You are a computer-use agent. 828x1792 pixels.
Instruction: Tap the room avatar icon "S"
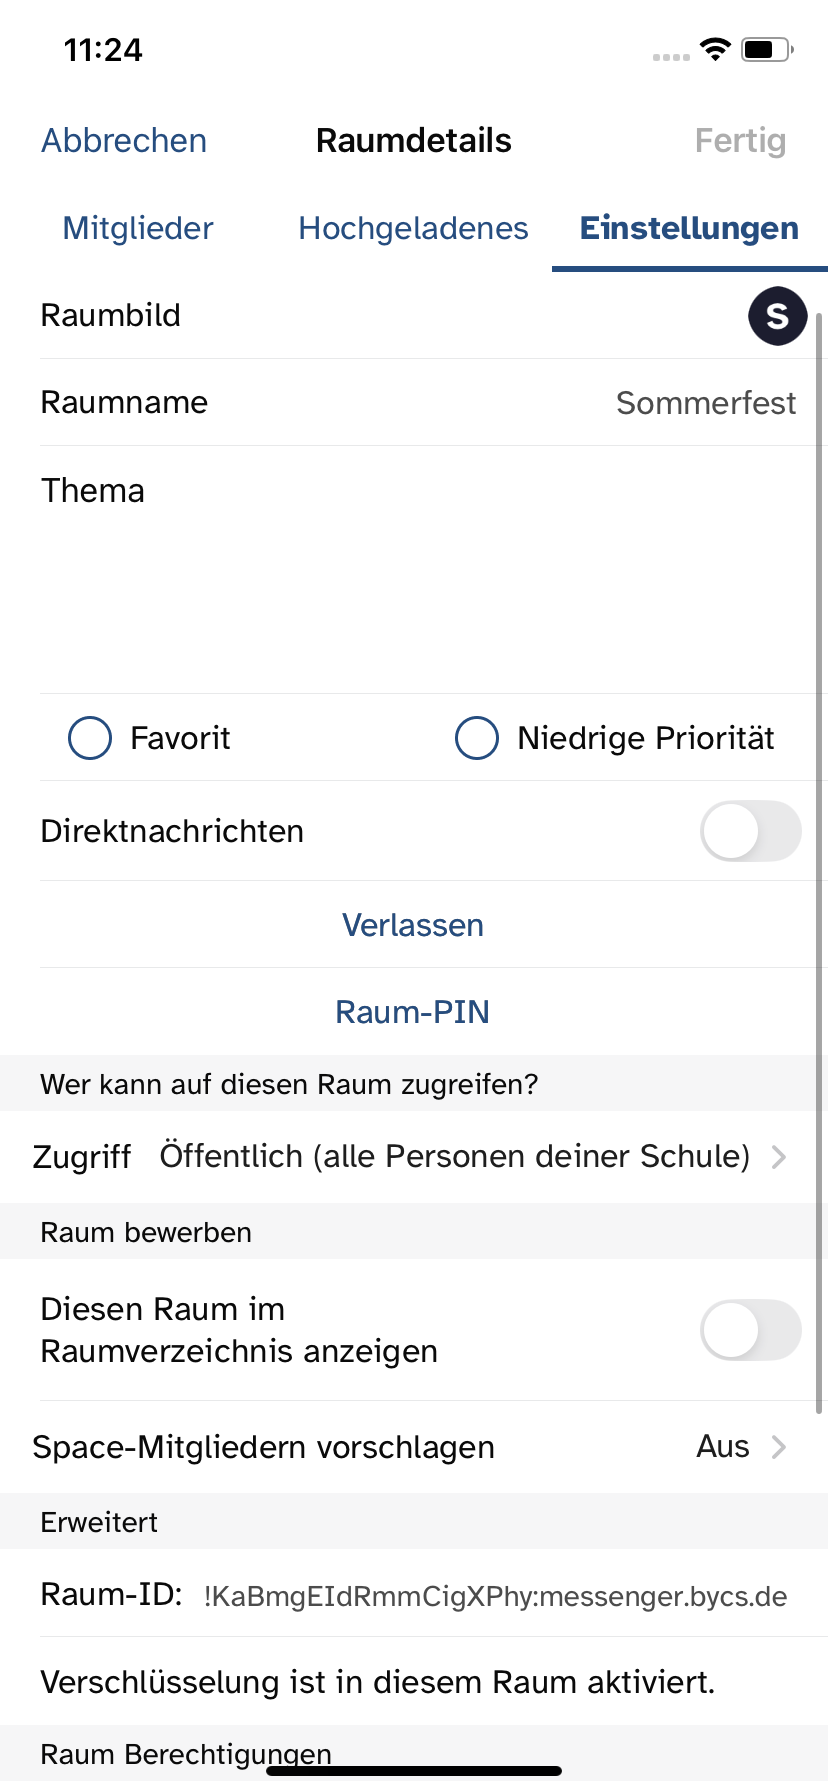777,316
